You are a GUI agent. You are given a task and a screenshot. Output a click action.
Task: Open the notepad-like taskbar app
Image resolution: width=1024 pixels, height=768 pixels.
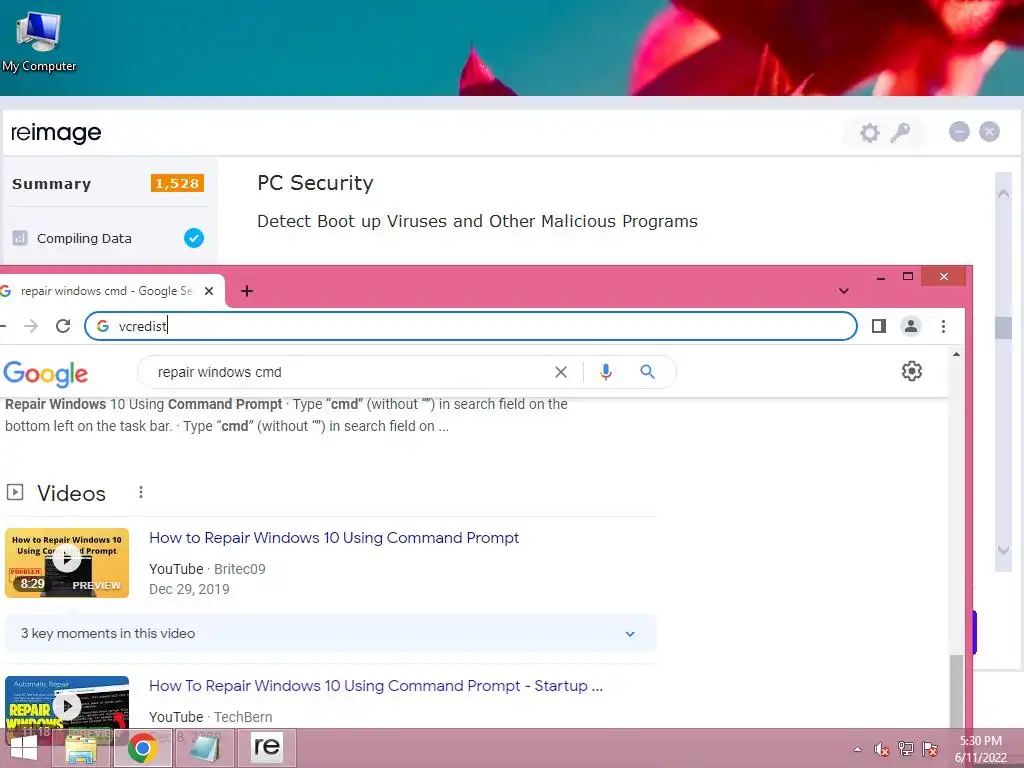tap(204, 748)
